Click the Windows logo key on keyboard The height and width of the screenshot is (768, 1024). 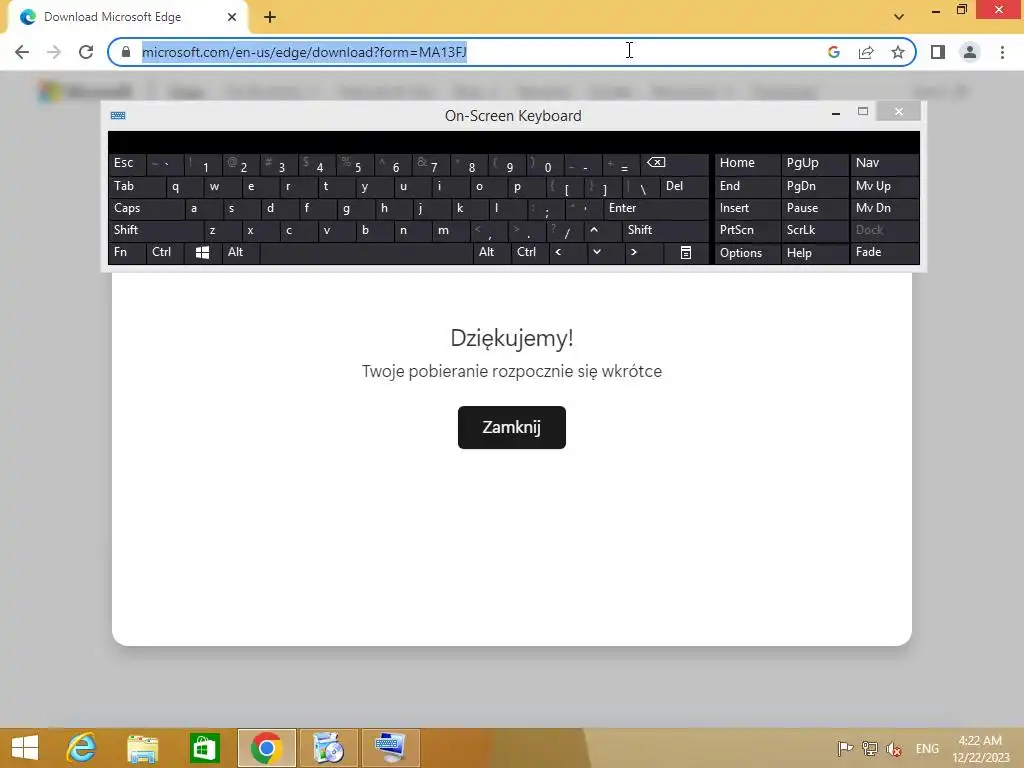click(x=202, y=252)
